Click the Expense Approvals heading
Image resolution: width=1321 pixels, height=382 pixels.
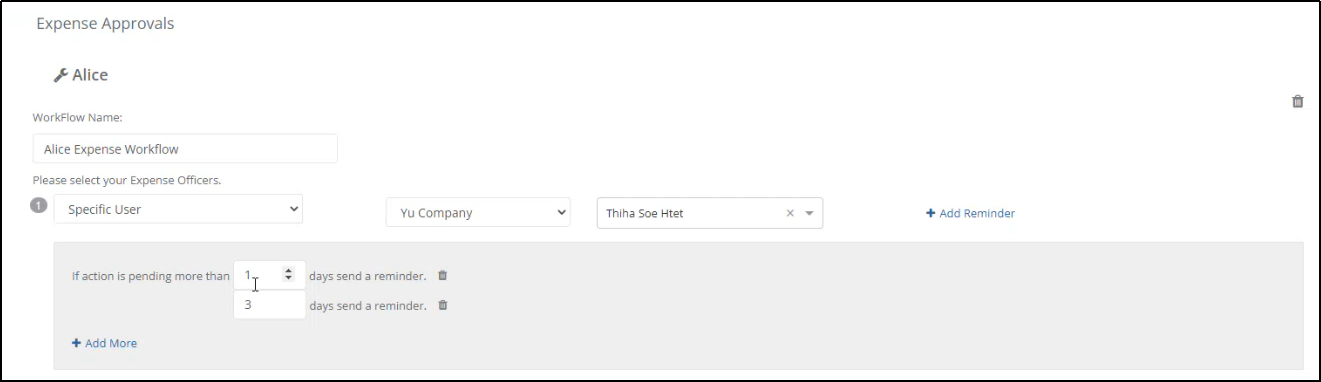(x=105, y=24)
